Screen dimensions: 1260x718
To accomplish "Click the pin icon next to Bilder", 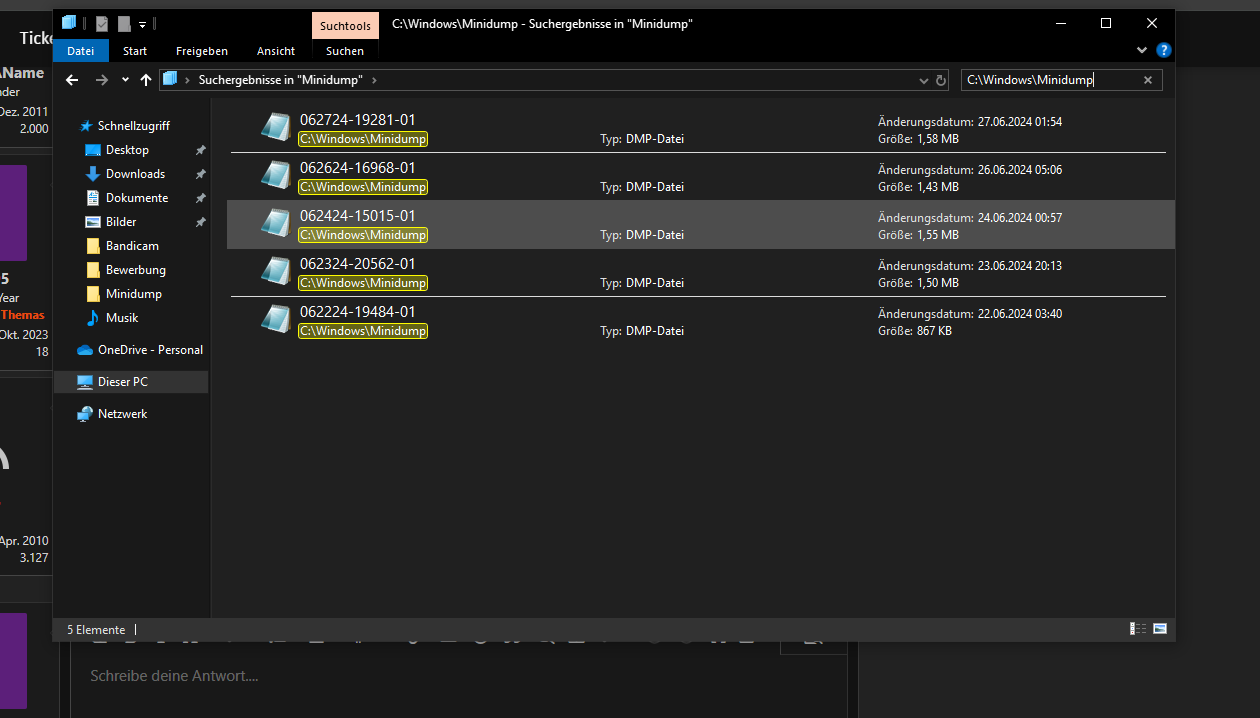I will coord(200,222).
